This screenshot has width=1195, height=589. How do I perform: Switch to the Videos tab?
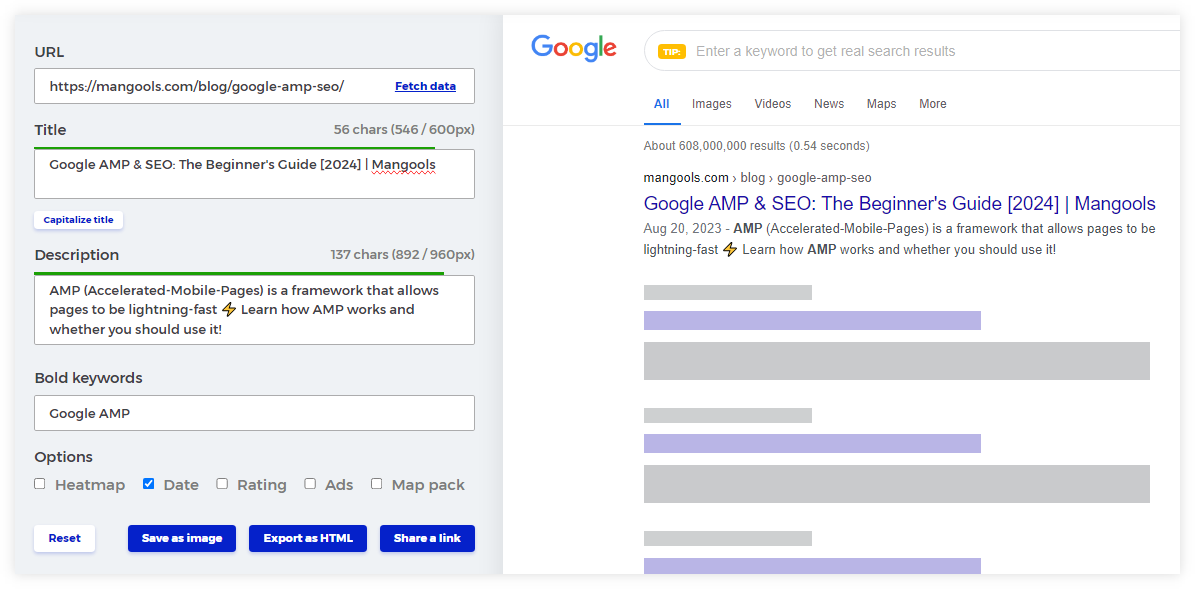click(x=772, y=103)
